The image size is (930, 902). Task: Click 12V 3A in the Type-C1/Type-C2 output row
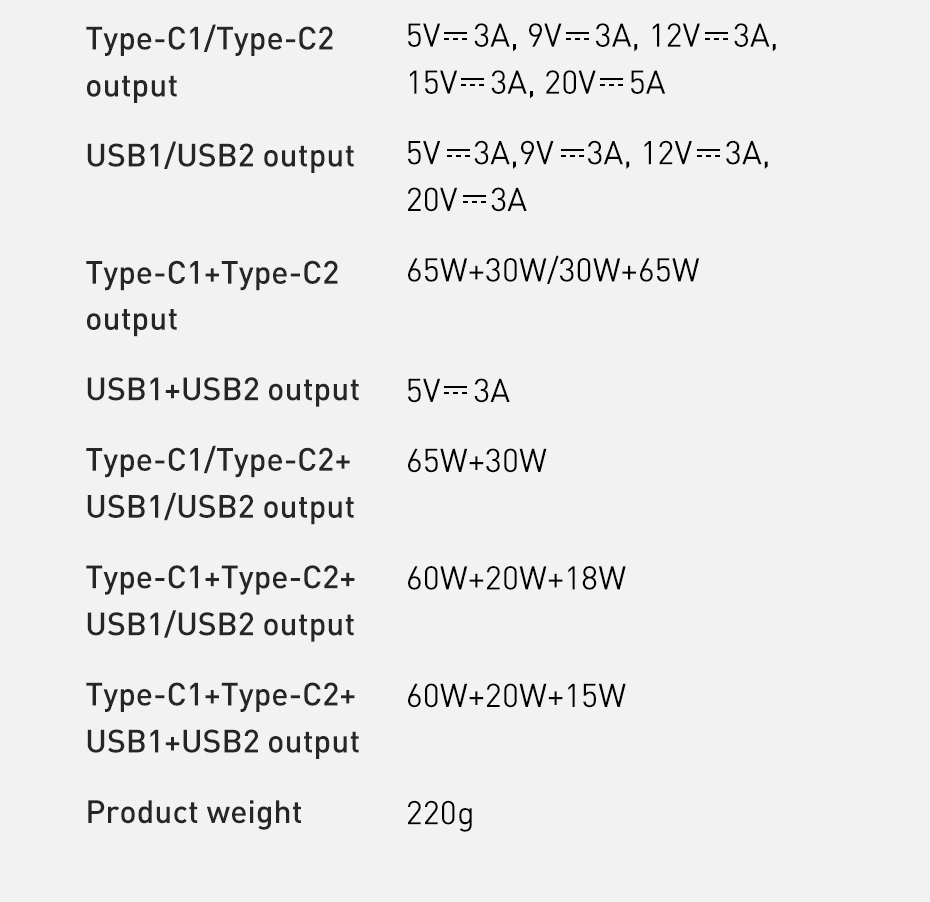[x=712, y=38]
